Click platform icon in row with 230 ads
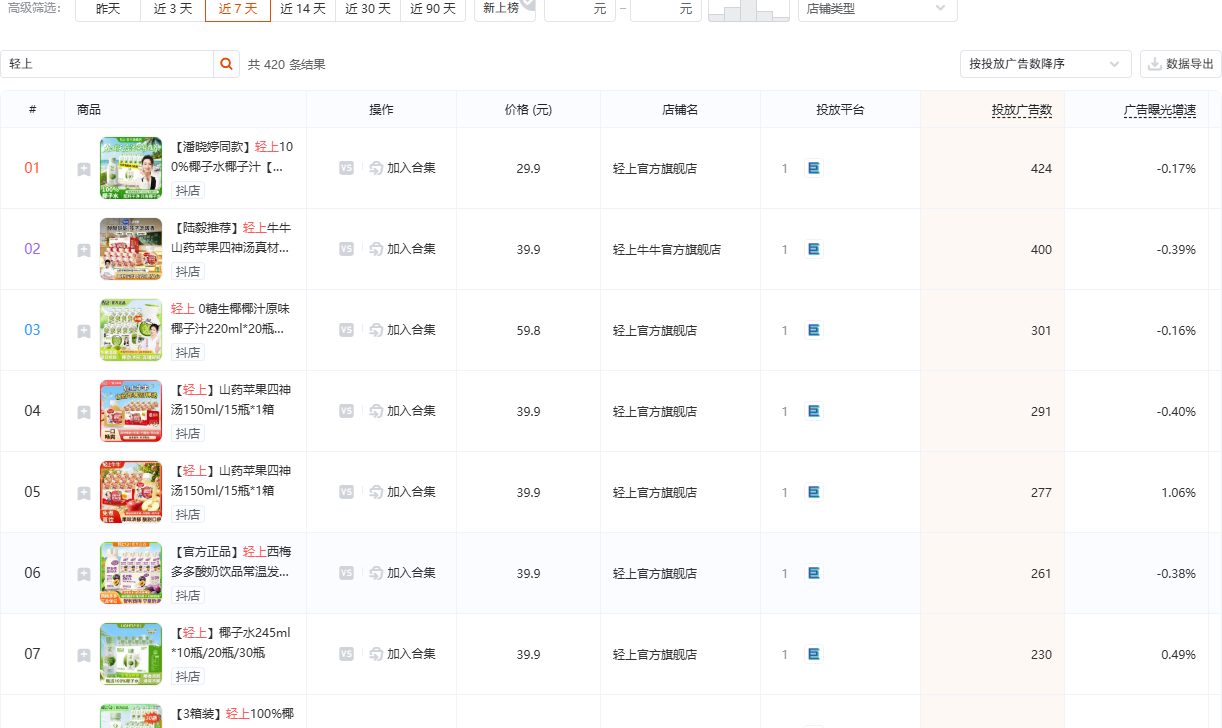This screenshot has height=728, width=1222. 814,654
